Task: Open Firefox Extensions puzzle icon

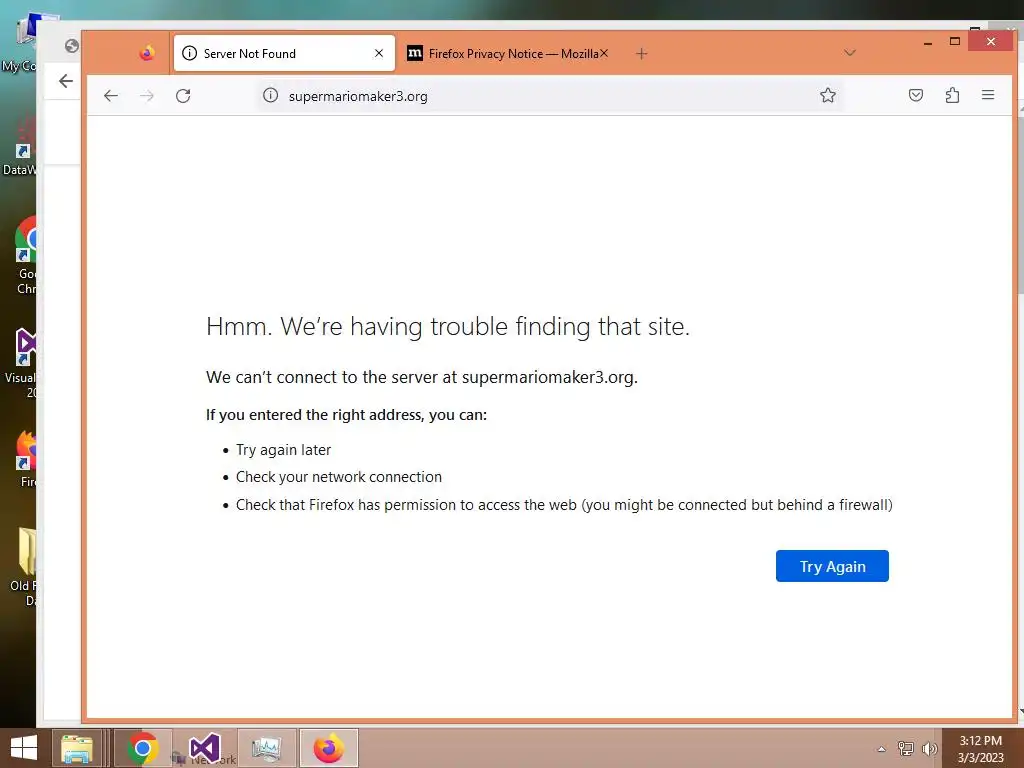Action: (952, 95)
